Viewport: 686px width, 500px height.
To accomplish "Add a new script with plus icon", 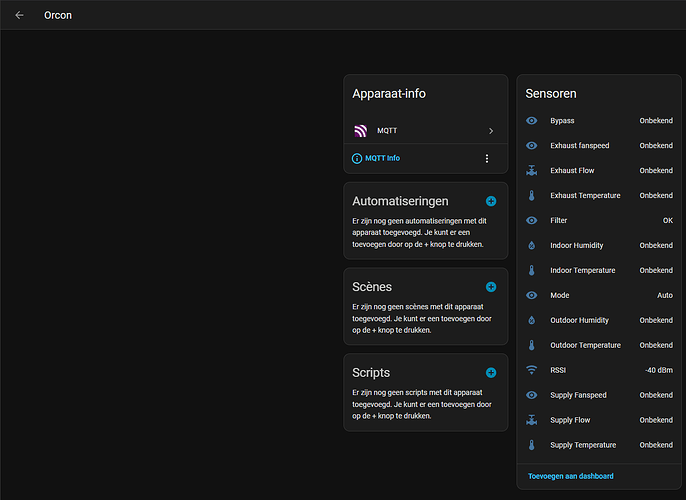I will click(x=491, y=372).
